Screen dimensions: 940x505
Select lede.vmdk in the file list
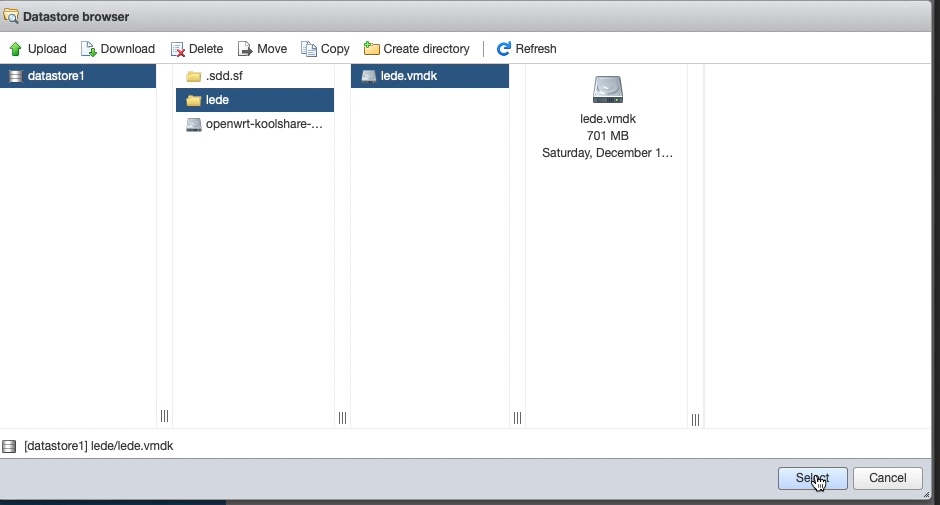(x=408, y=76)
